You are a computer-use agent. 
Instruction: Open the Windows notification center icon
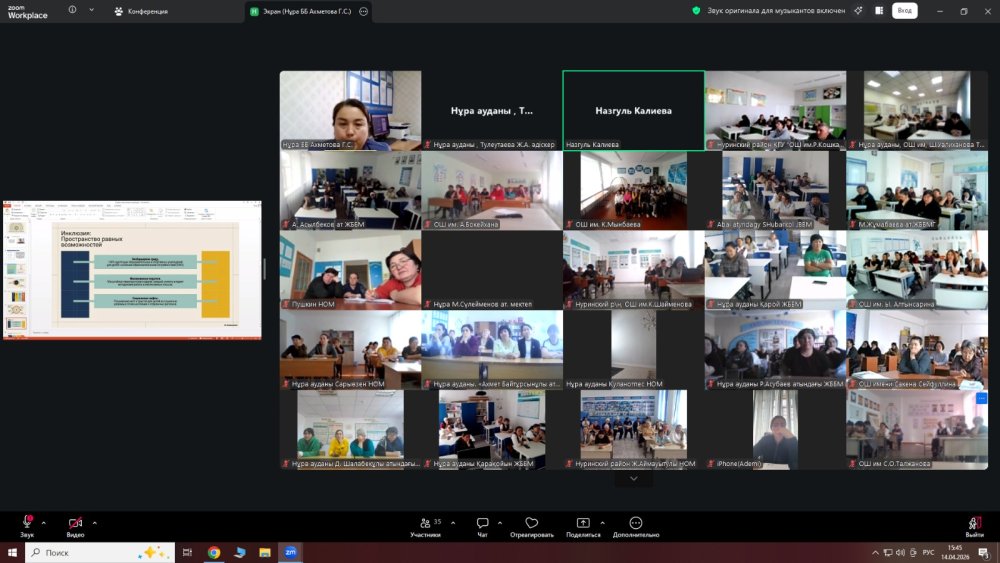pyautogui.click(x=983, y=552)
